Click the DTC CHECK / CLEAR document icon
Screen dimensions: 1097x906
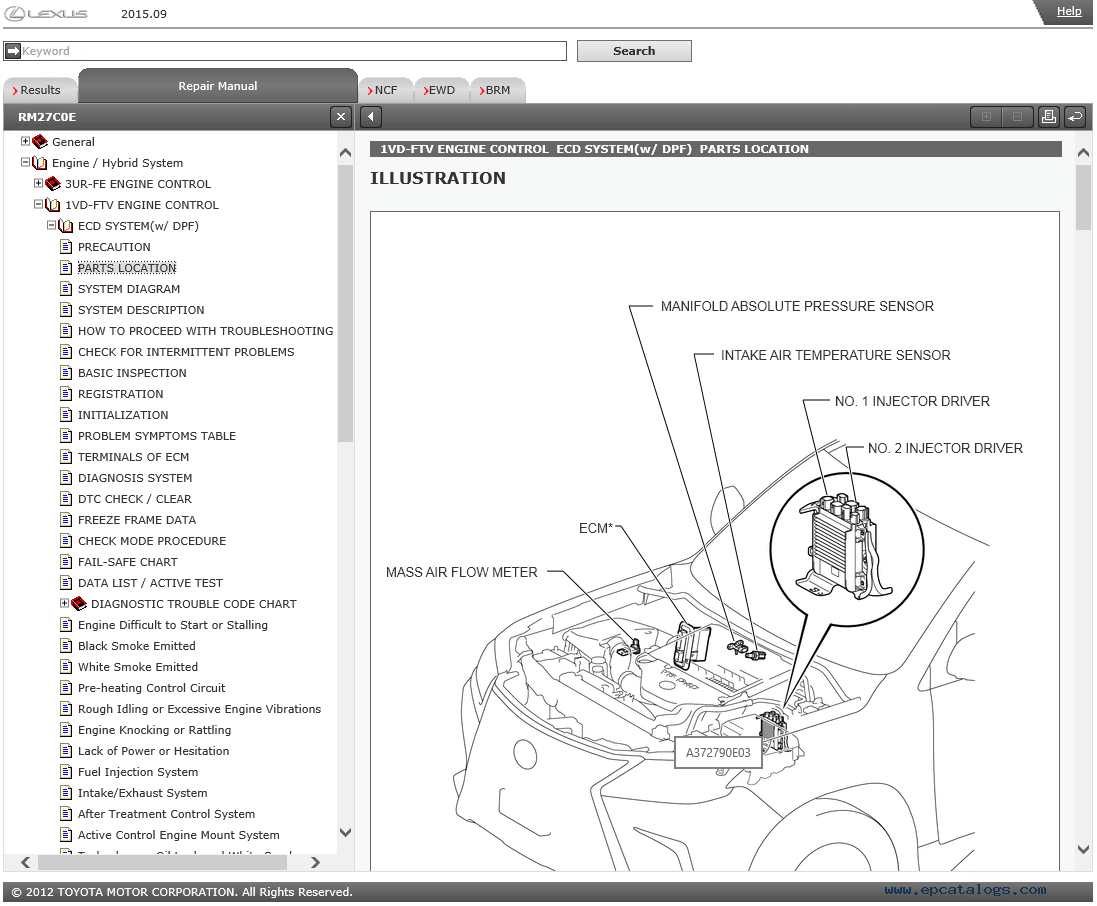click(x=66, y=499)
